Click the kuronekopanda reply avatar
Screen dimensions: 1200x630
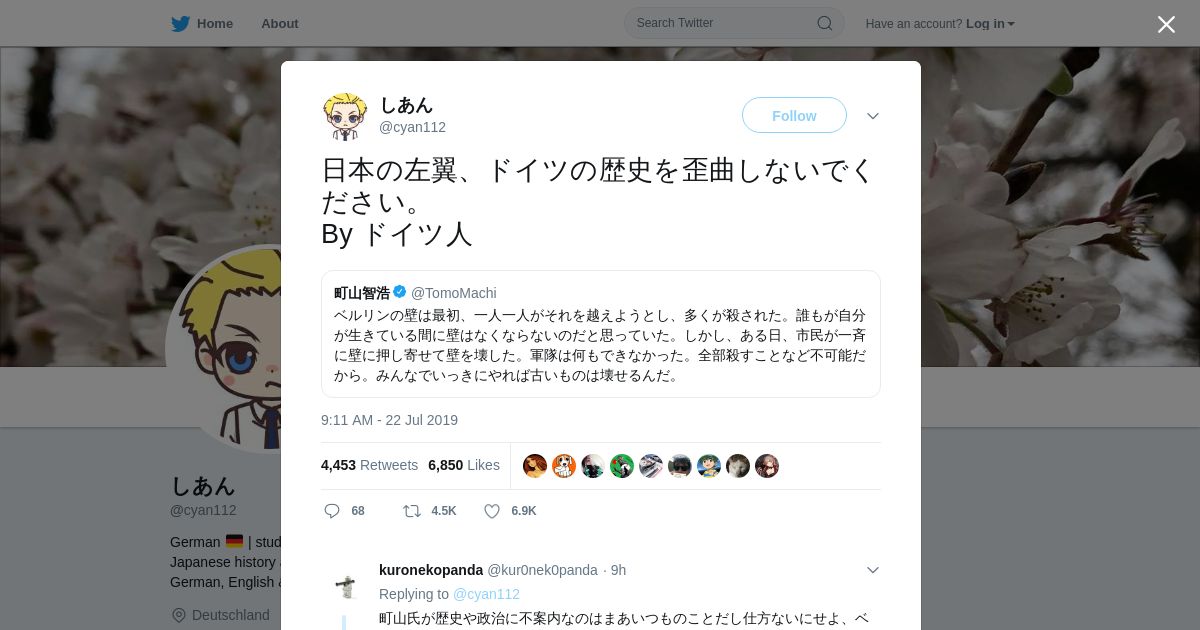click(346, 585)
